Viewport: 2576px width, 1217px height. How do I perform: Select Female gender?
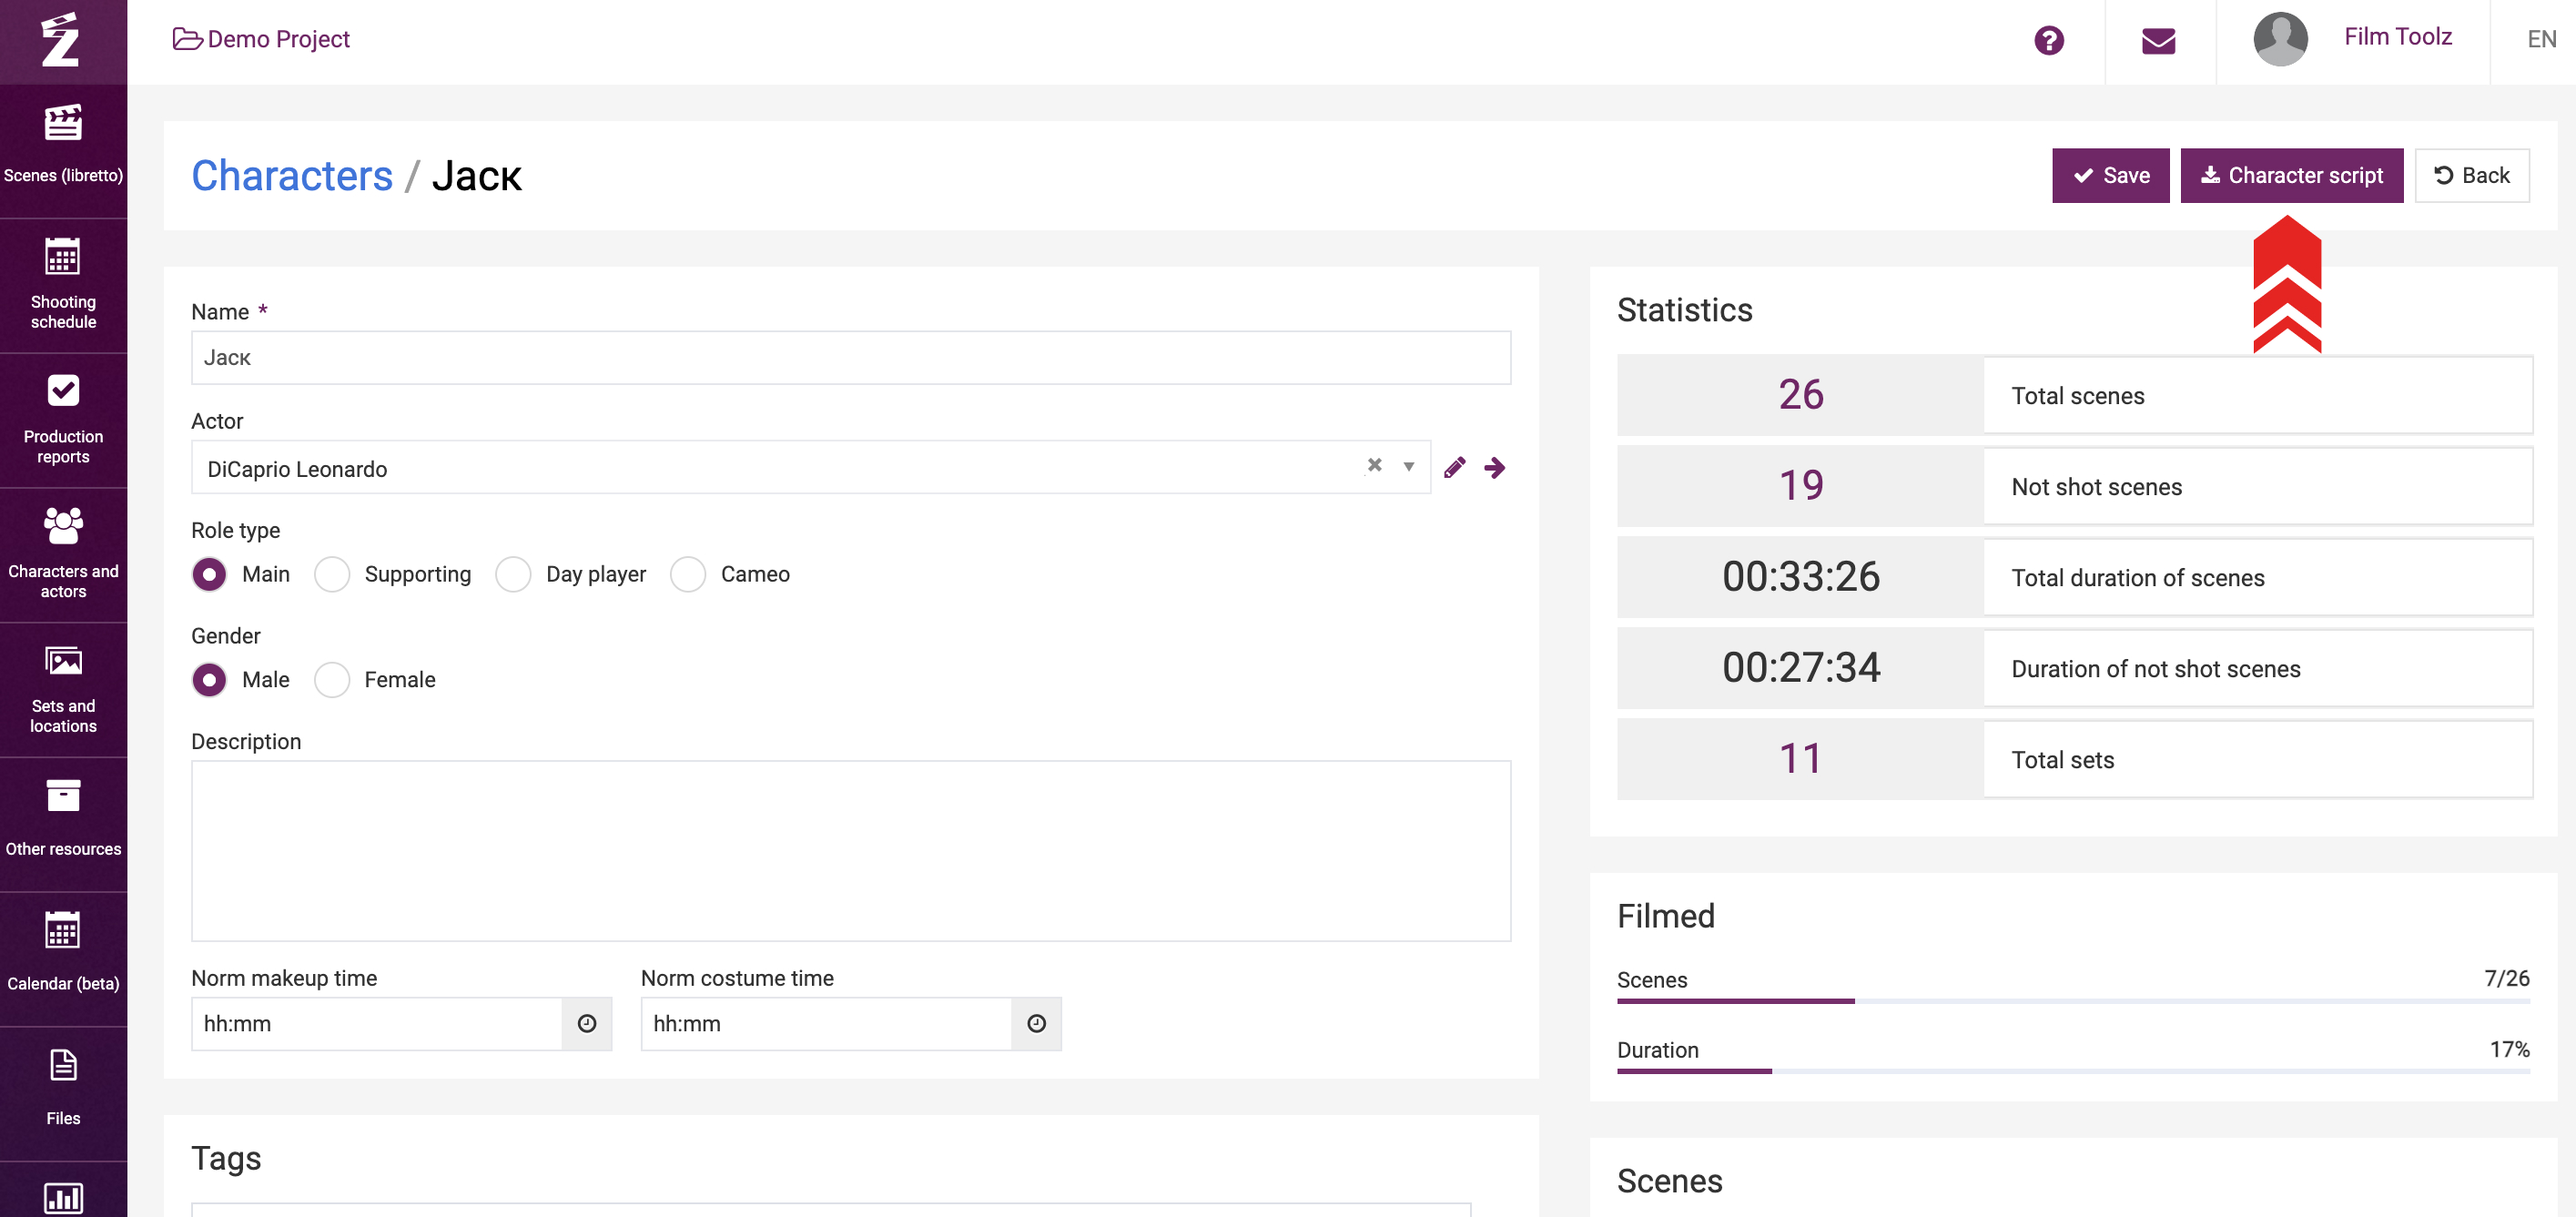[332, 680]
